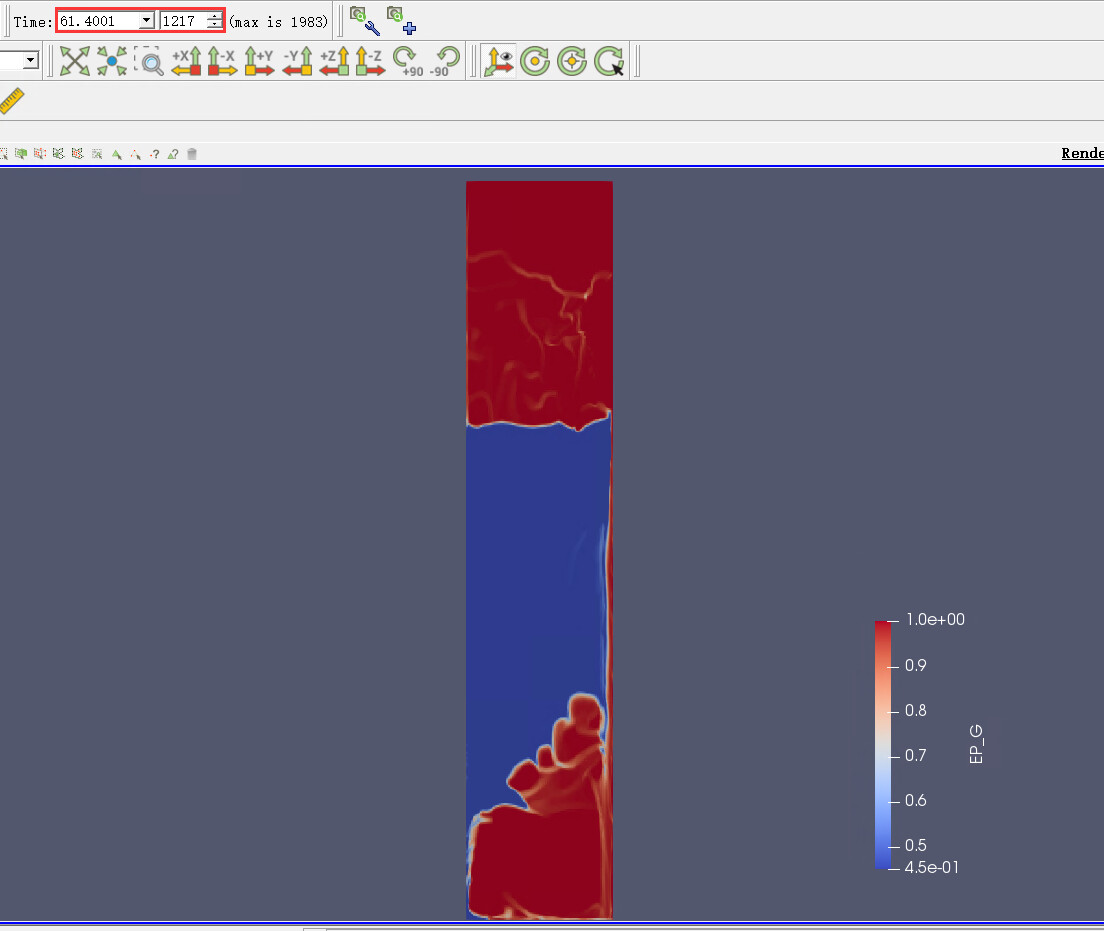The width and height of the screenshot is (1104, 931).
Task: Click the EP_G color legend bar
Action: point(882,744)
